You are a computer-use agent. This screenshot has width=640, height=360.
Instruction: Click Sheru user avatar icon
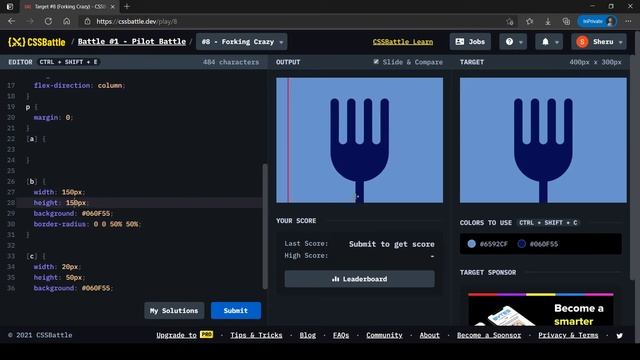tap(582, 42)
